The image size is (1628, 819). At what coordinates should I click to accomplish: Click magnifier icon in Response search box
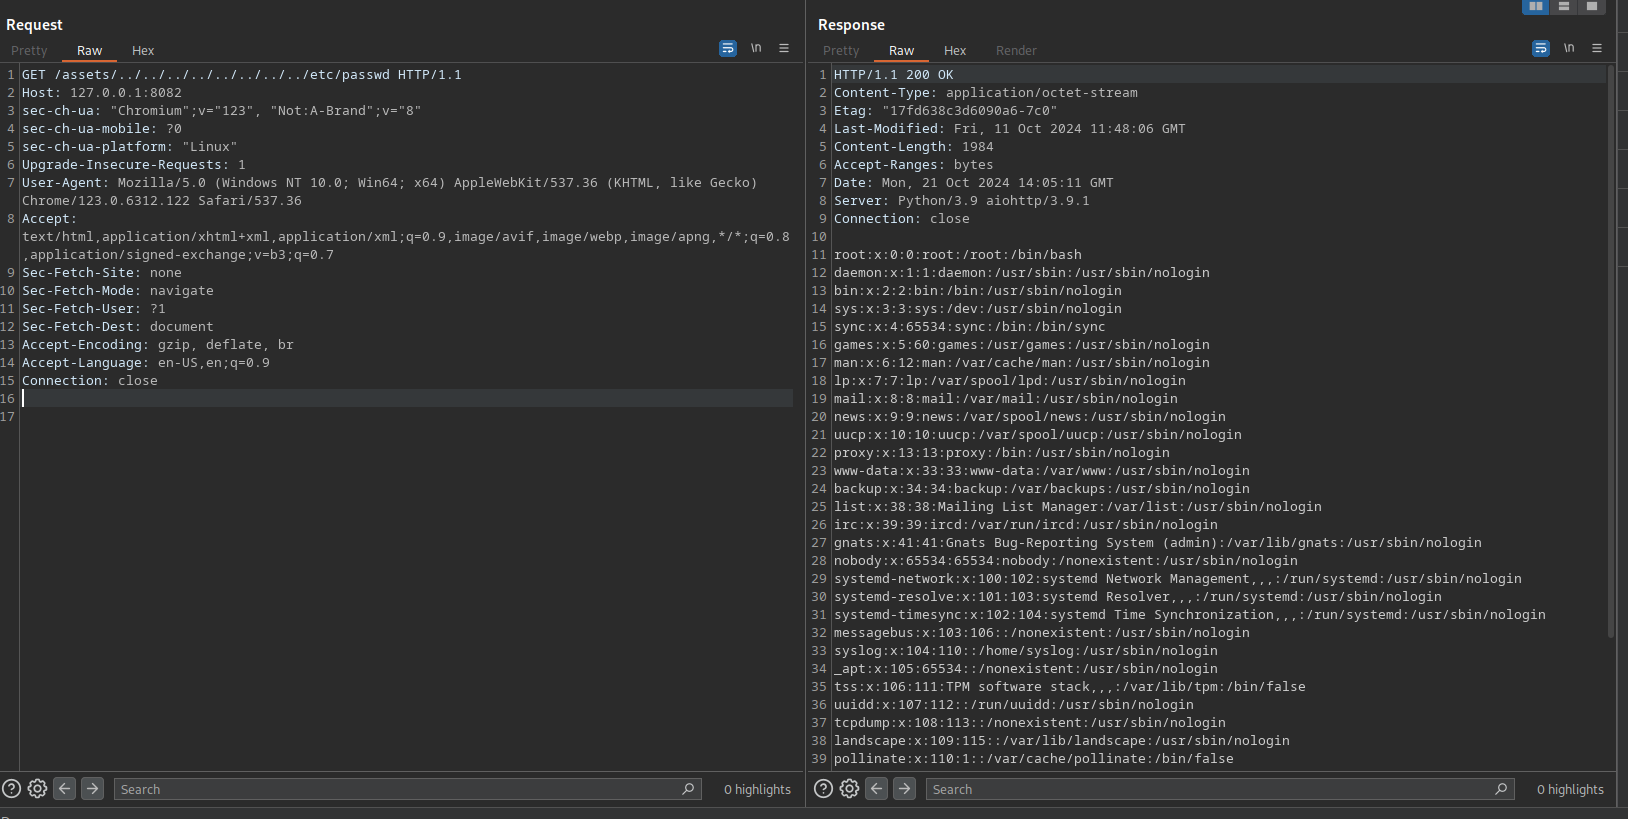click(x=1501, y=789)
